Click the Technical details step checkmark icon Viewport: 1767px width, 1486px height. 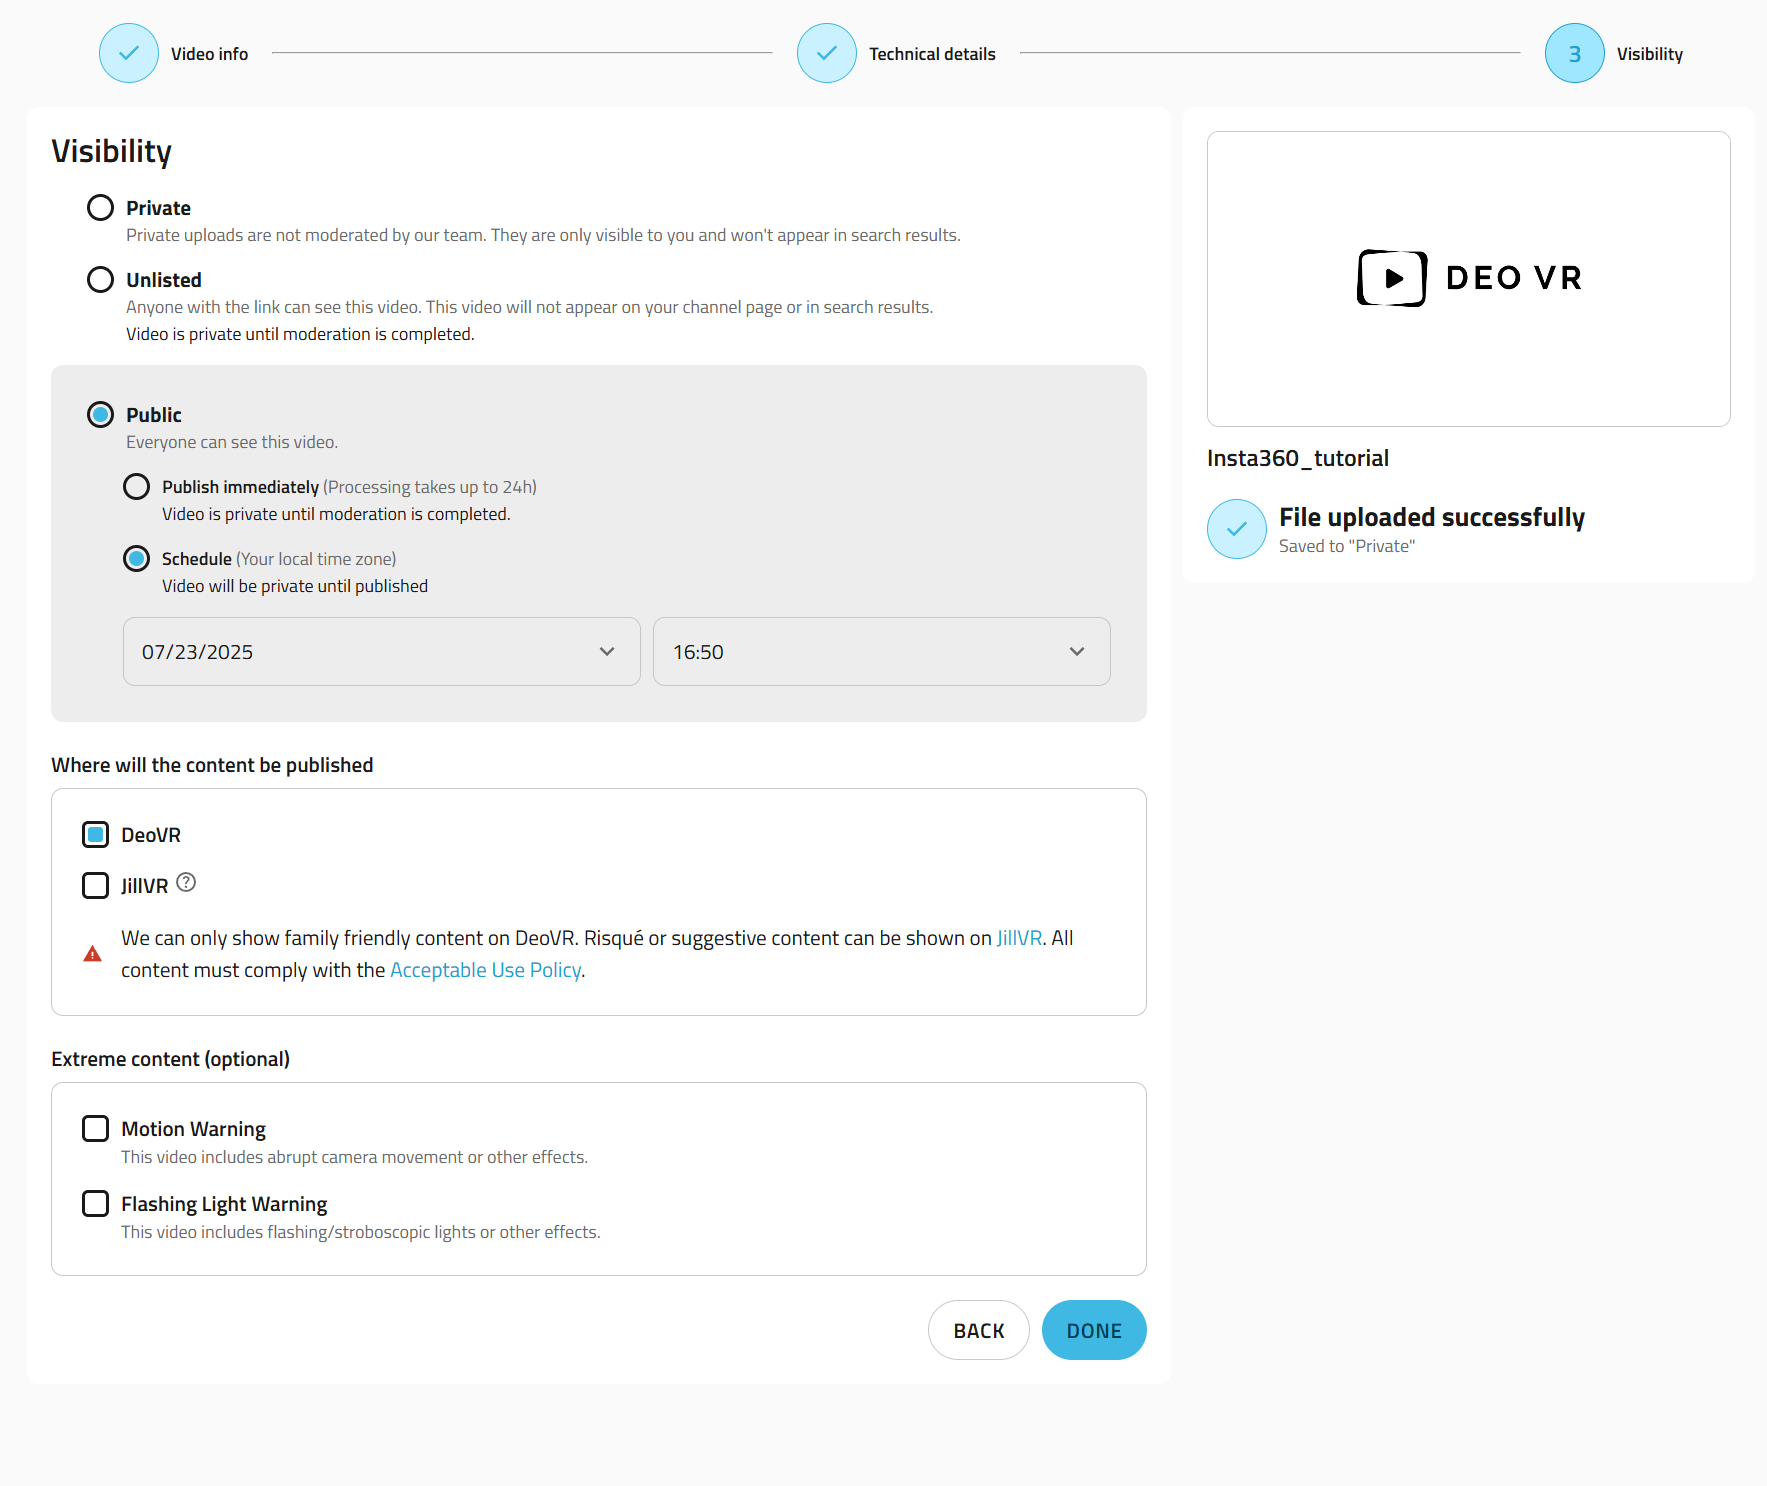pyautogui.click(x=827, y=53)
